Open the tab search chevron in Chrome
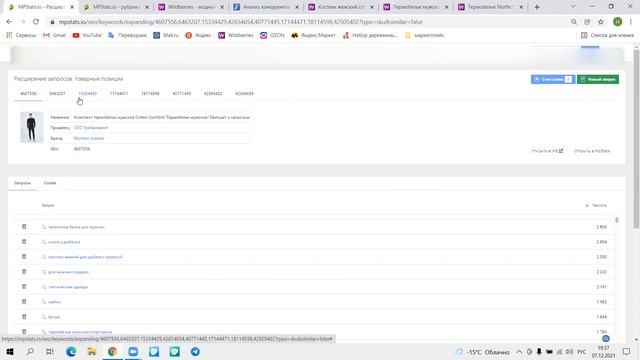The image size is (640, 360). click(x=573, y=7)
